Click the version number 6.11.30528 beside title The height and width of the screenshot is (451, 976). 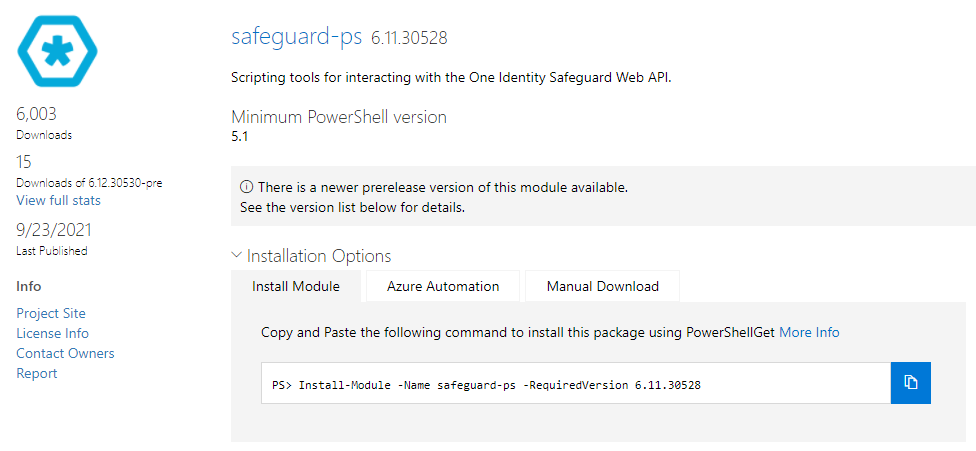point(409,38)
